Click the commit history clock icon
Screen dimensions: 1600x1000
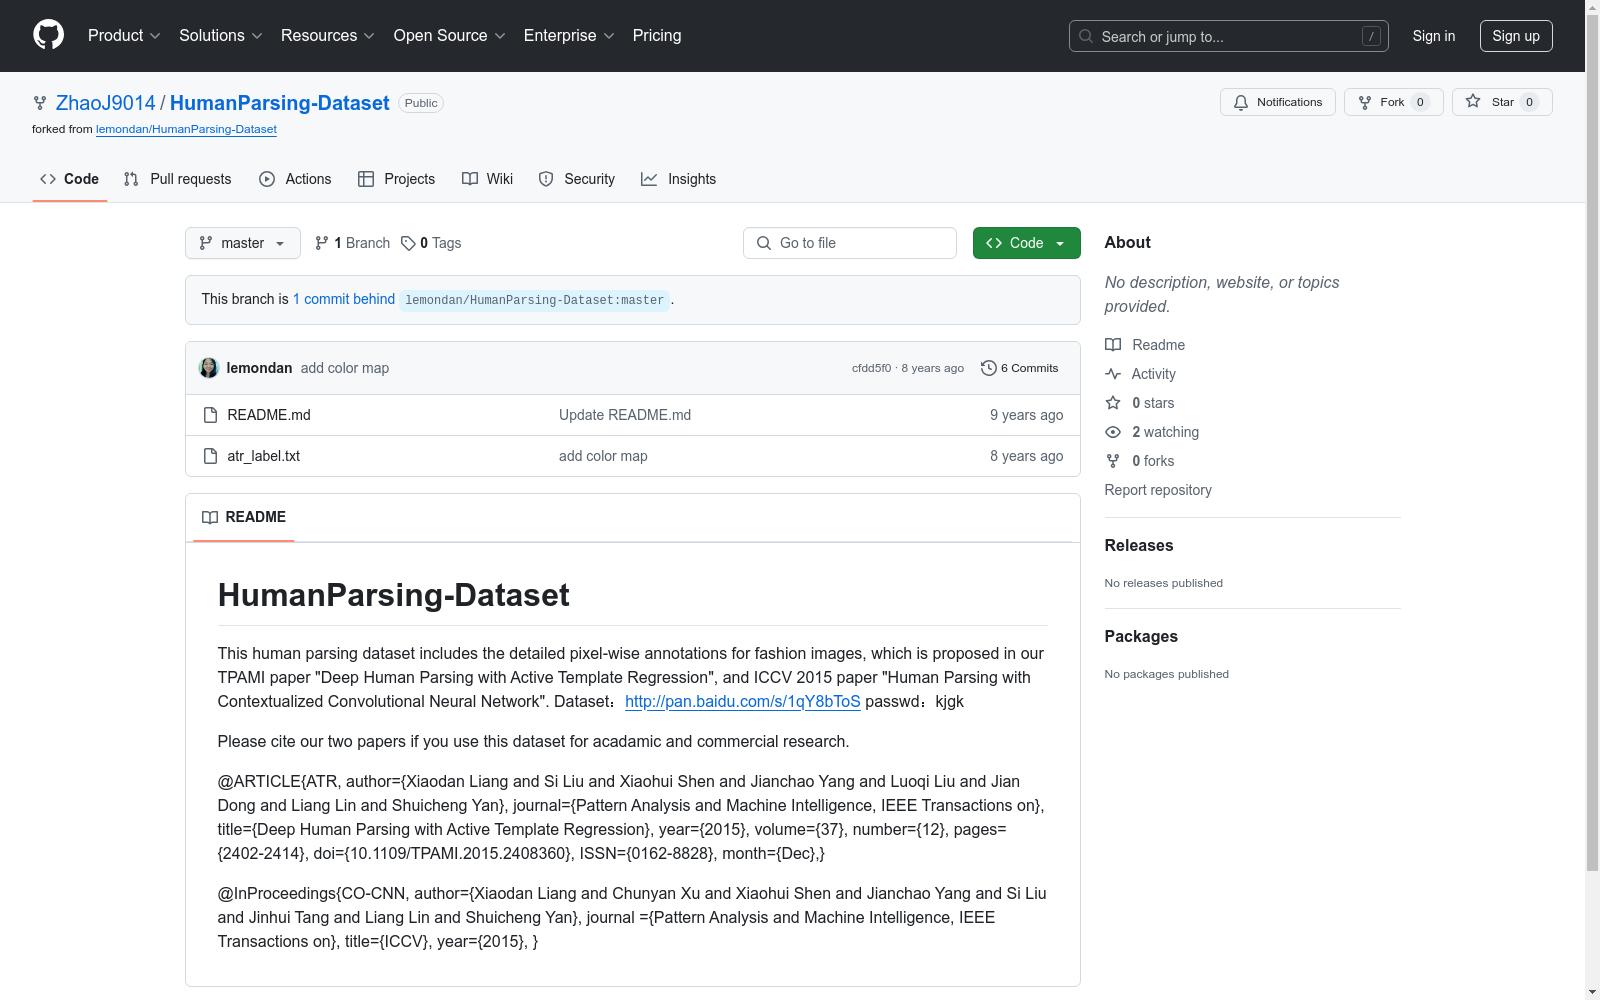[989, 368]
